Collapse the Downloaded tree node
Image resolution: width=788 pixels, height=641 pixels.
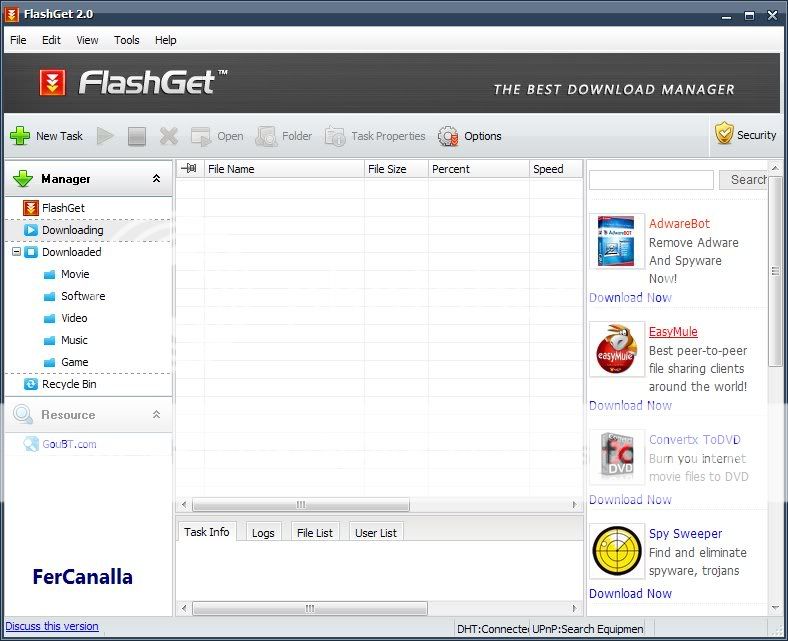17,251
